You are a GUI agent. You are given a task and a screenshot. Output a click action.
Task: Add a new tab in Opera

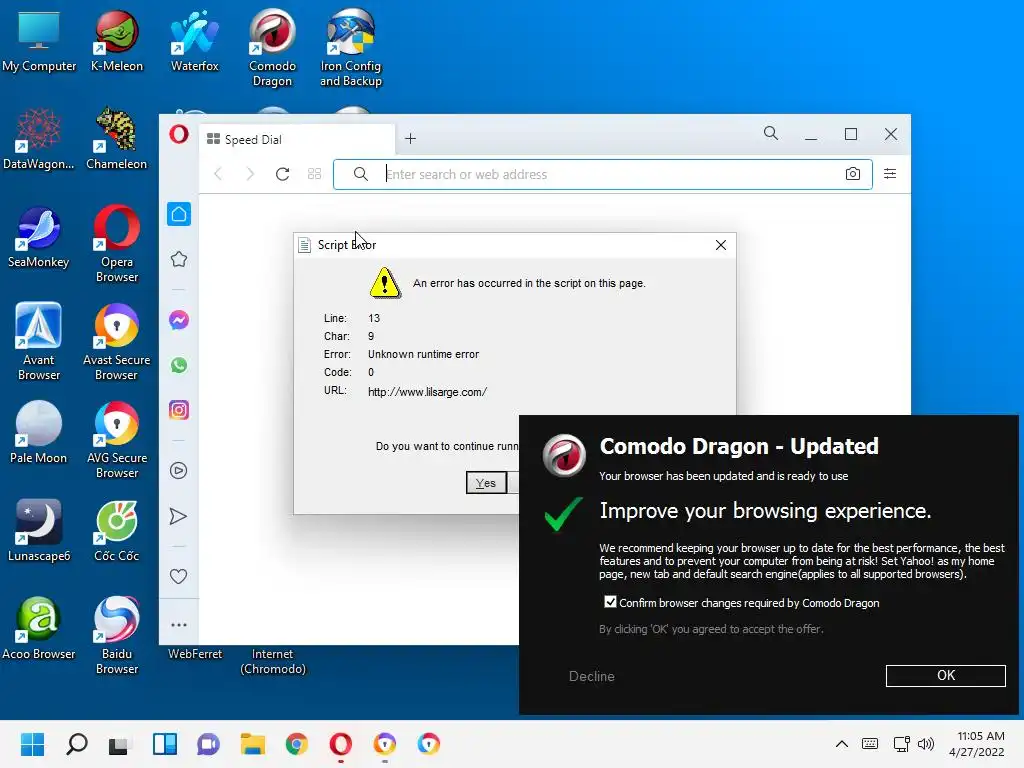(410, 138)
